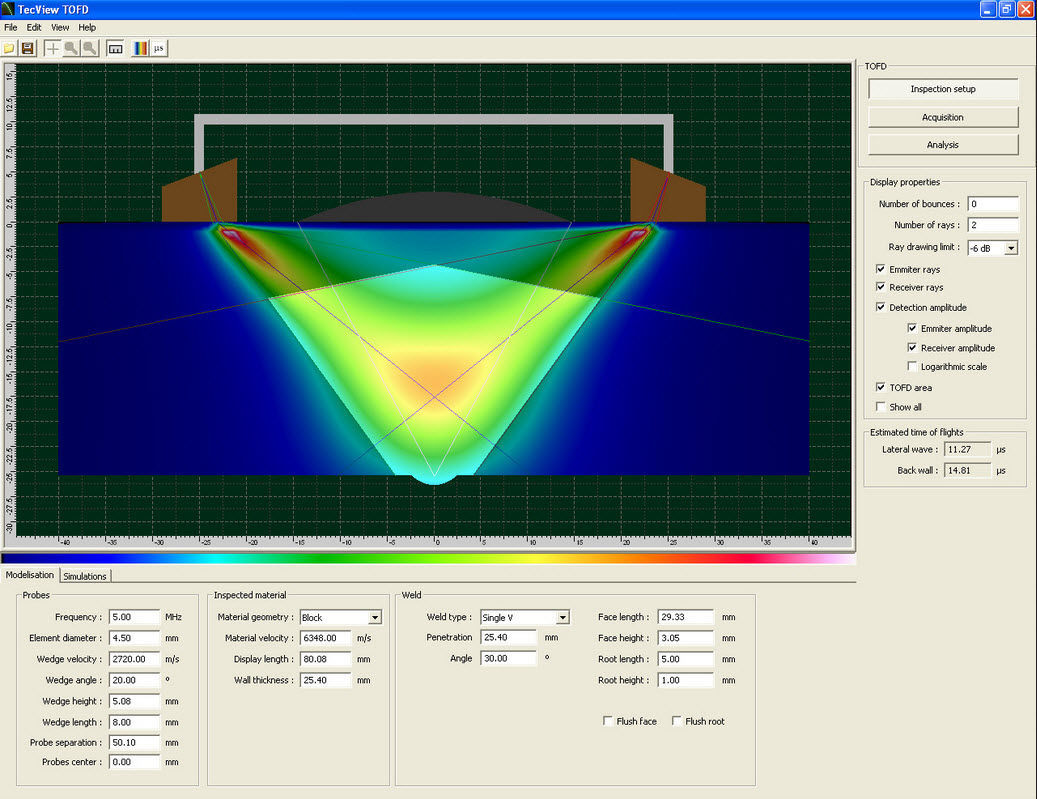Click the second magnifier zoom icon
The image size is (1037, 799).
[90, 48]
